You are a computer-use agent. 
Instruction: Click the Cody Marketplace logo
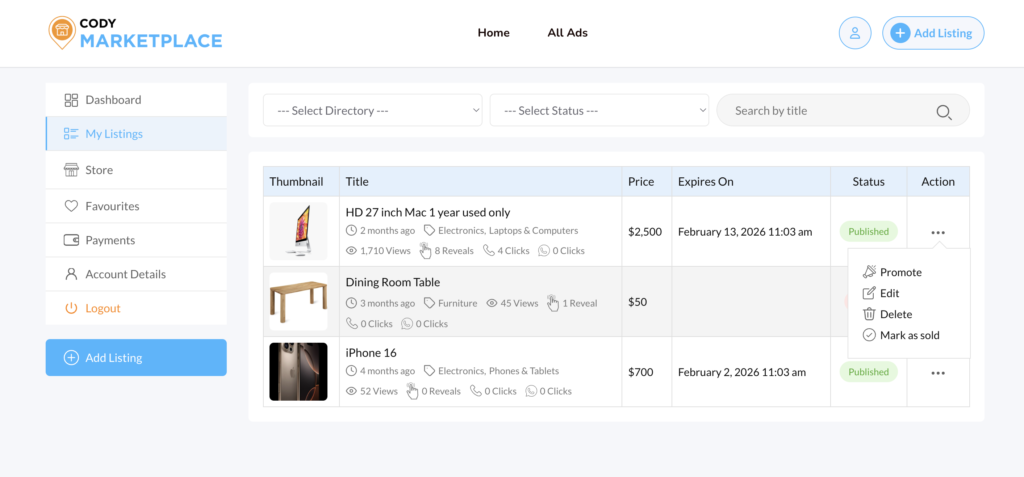point(135,33)
